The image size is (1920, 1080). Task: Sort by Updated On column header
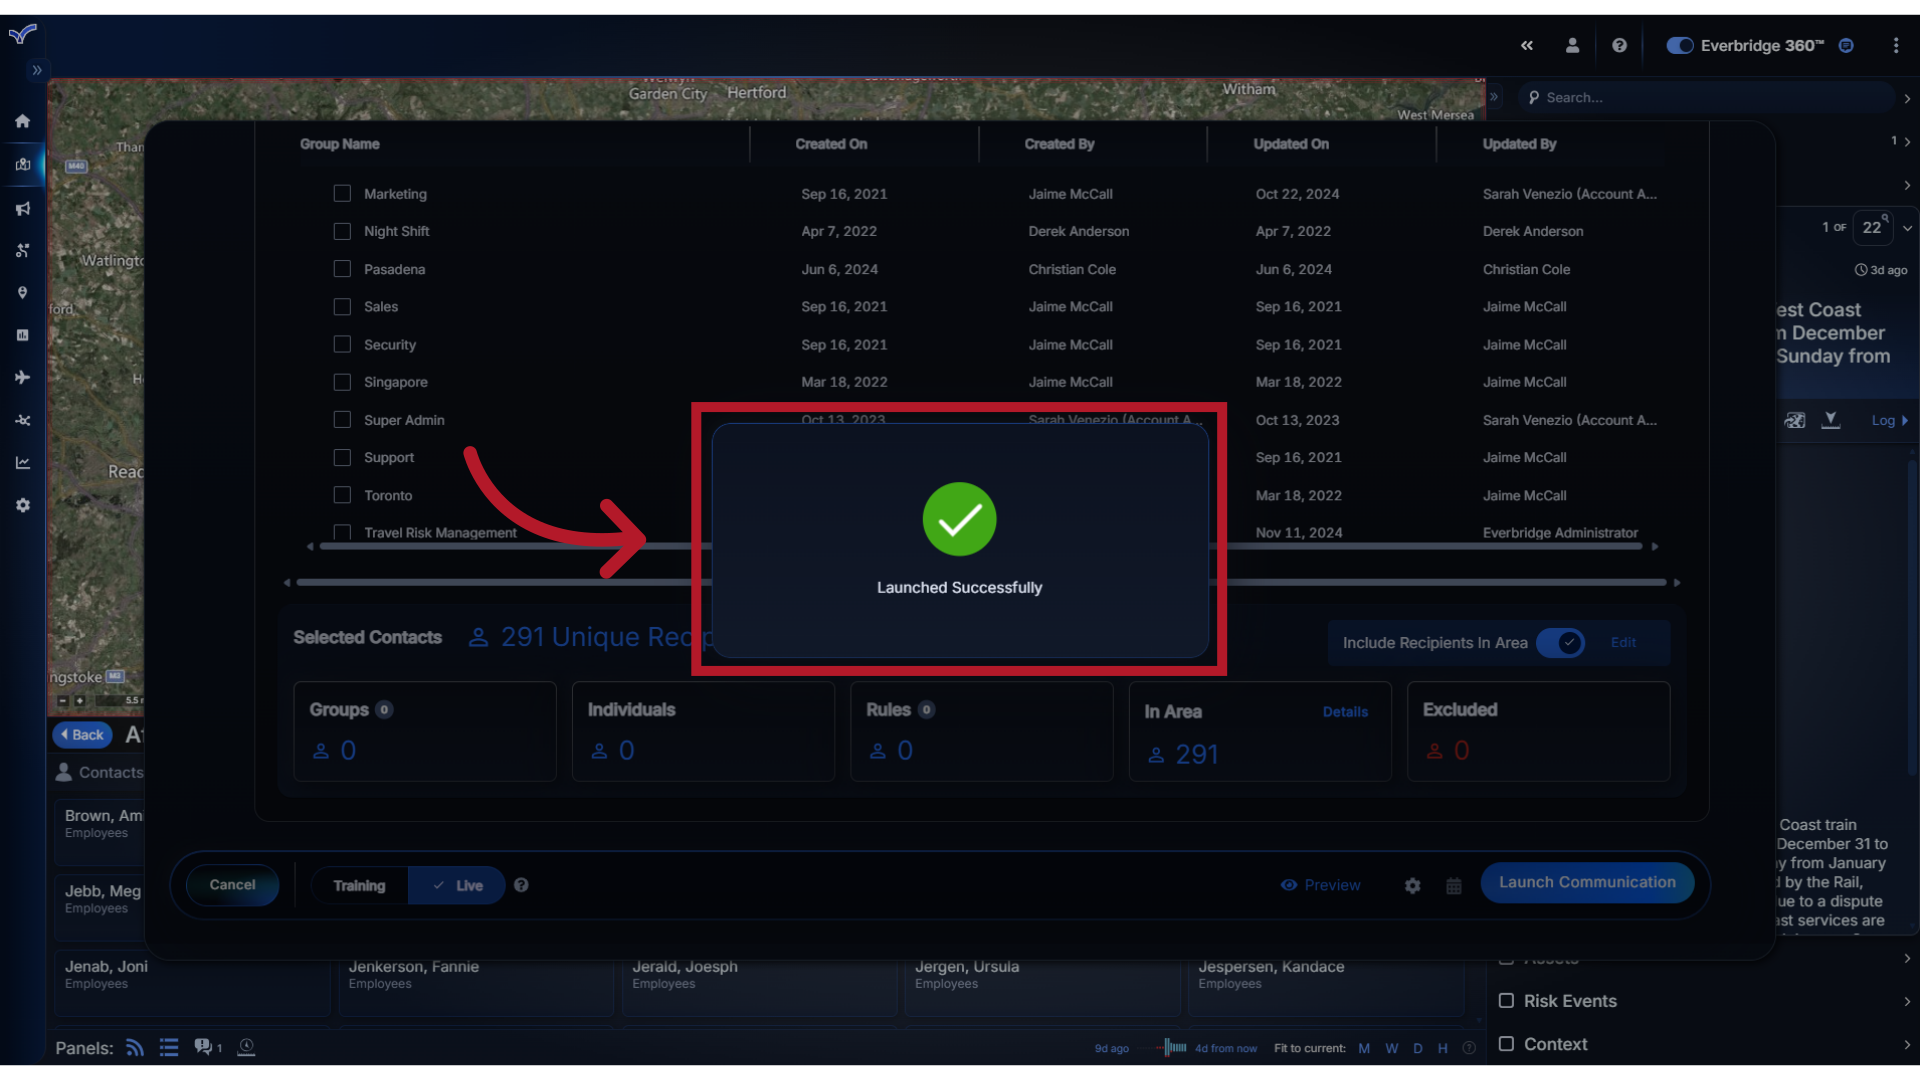point(1291,144)
